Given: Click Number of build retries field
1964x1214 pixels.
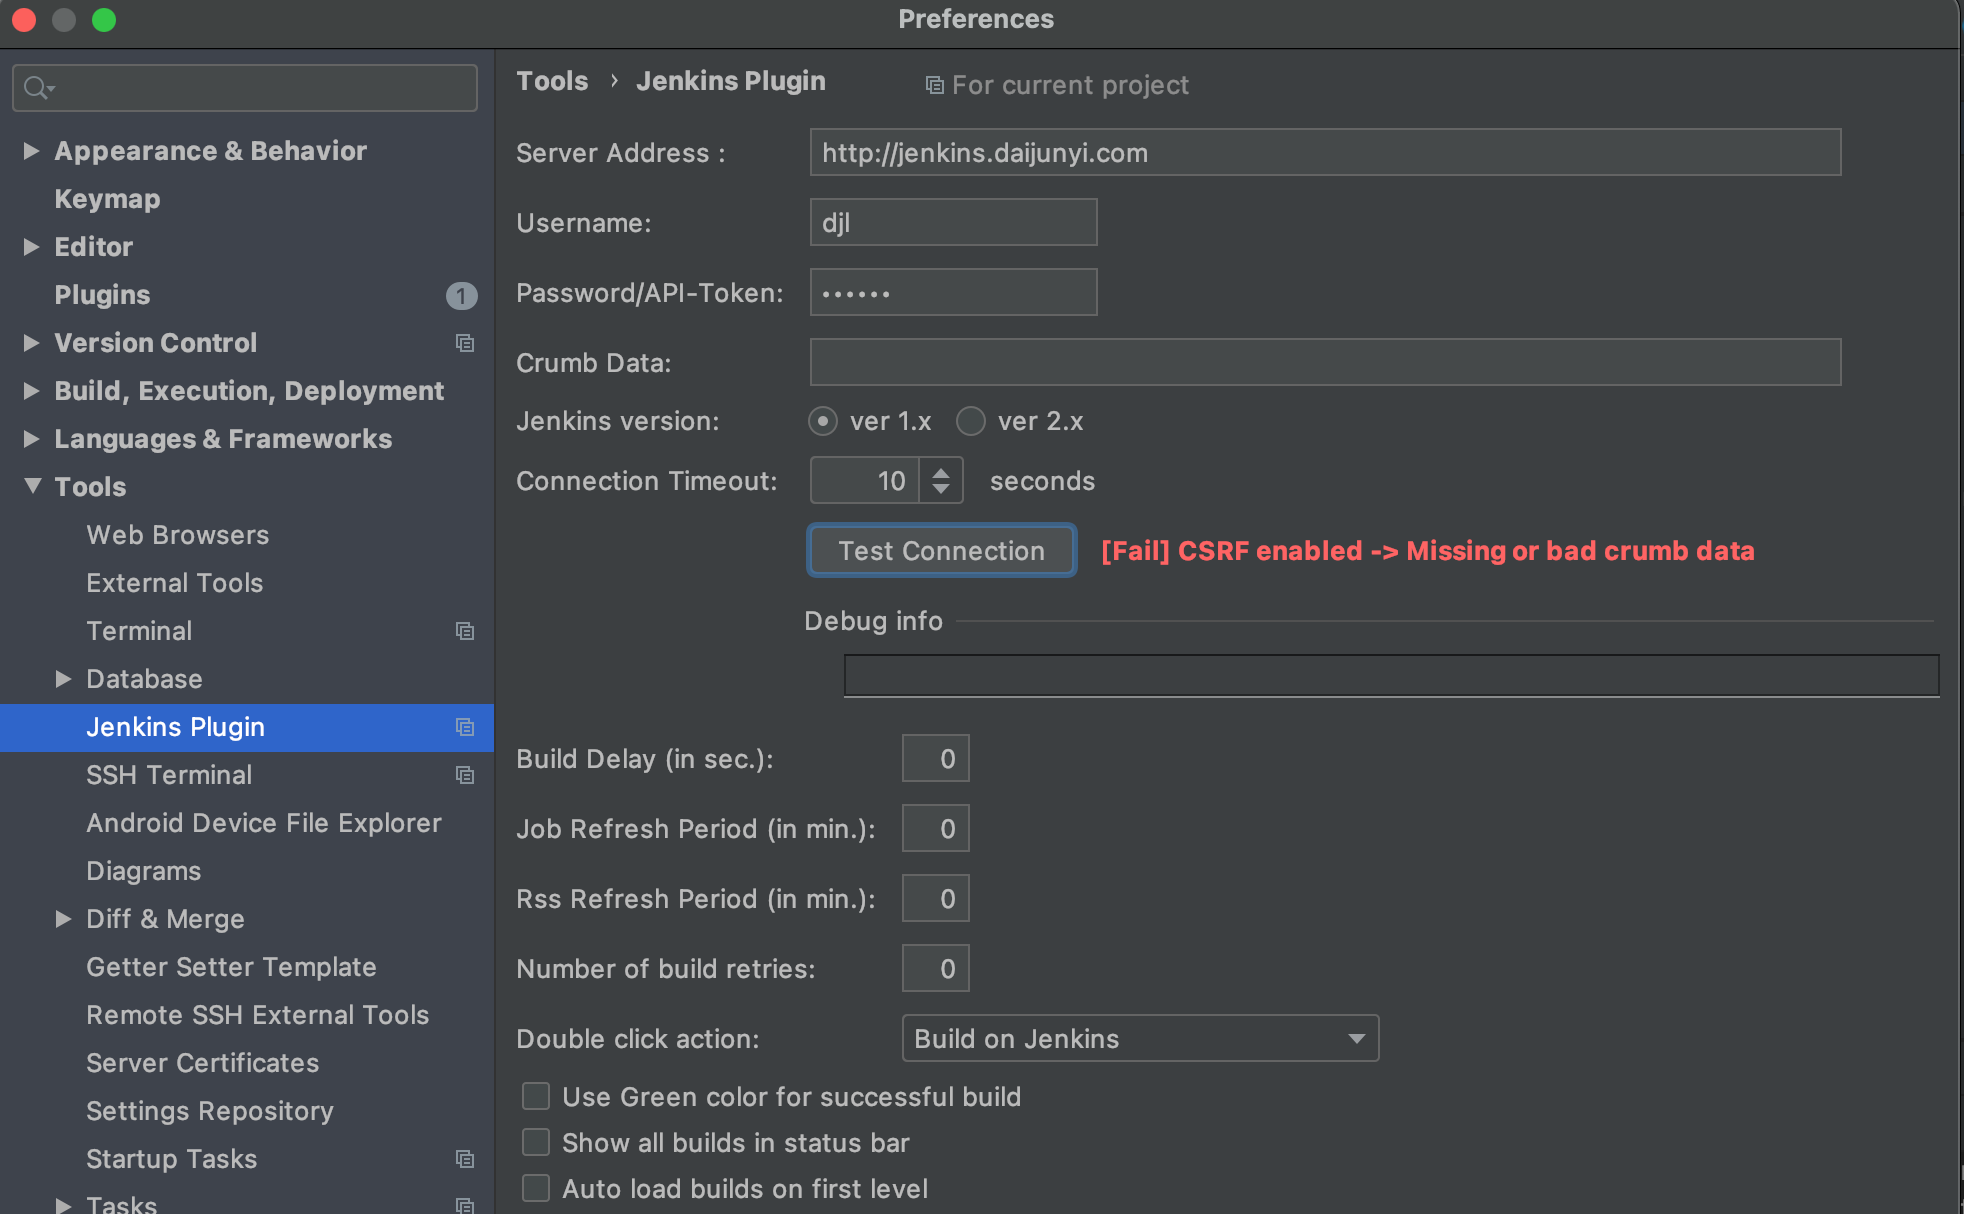Looking at the screenshot, I should tap(935, 968).
